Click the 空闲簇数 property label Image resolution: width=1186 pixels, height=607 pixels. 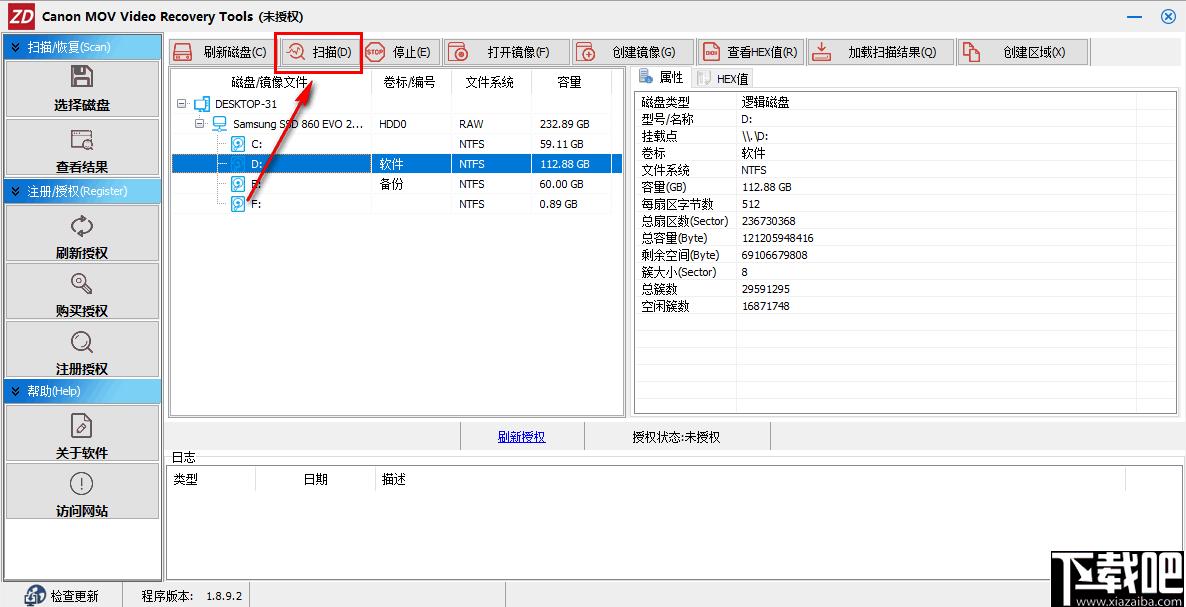pos(666,306)
